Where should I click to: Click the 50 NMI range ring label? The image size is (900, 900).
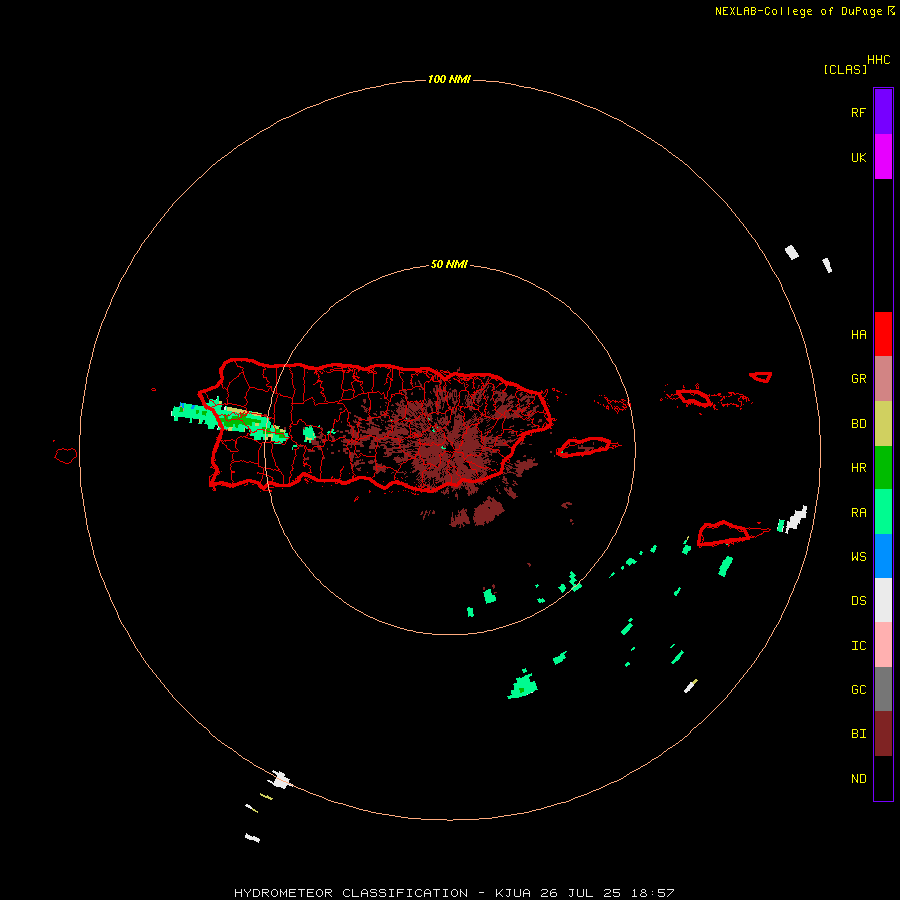tap(449, 265)
